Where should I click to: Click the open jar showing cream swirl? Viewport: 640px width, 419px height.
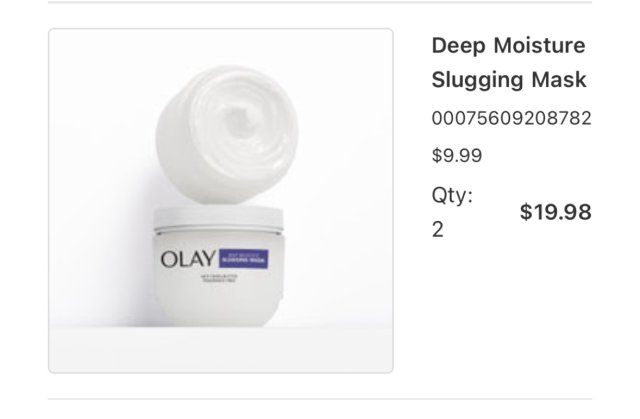(227, 134)
